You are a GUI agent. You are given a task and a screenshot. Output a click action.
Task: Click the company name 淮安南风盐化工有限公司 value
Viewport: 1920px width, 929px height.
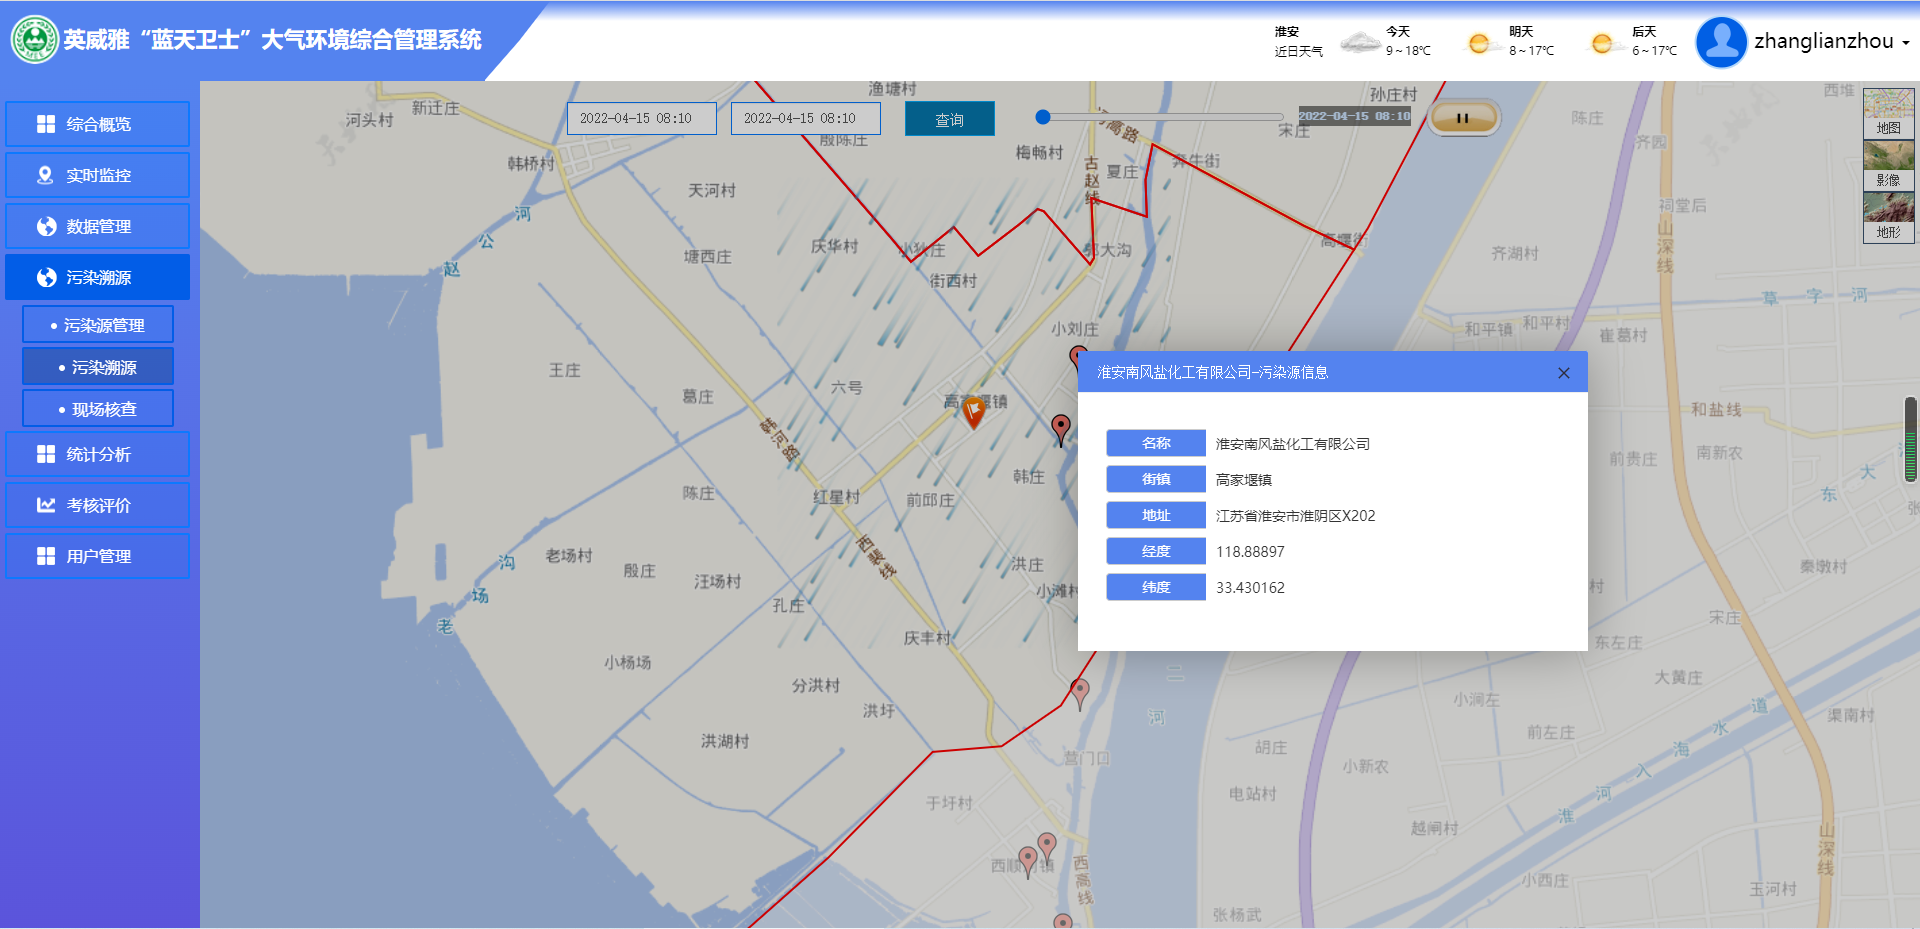click(1293, 444)
